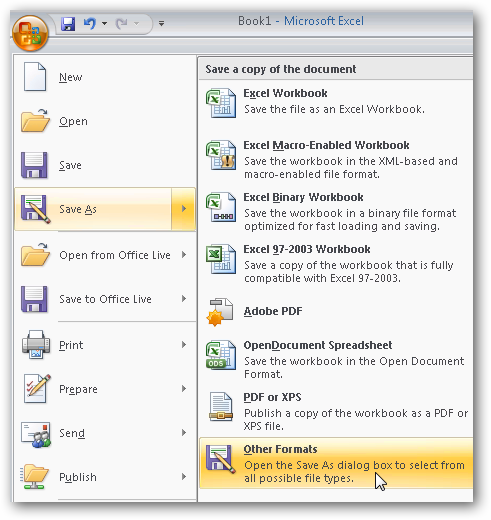Select Open from Office Live menu text
The height and width of the screenshot is (520, 491).
pyautogui.click(x=115, y=255)
